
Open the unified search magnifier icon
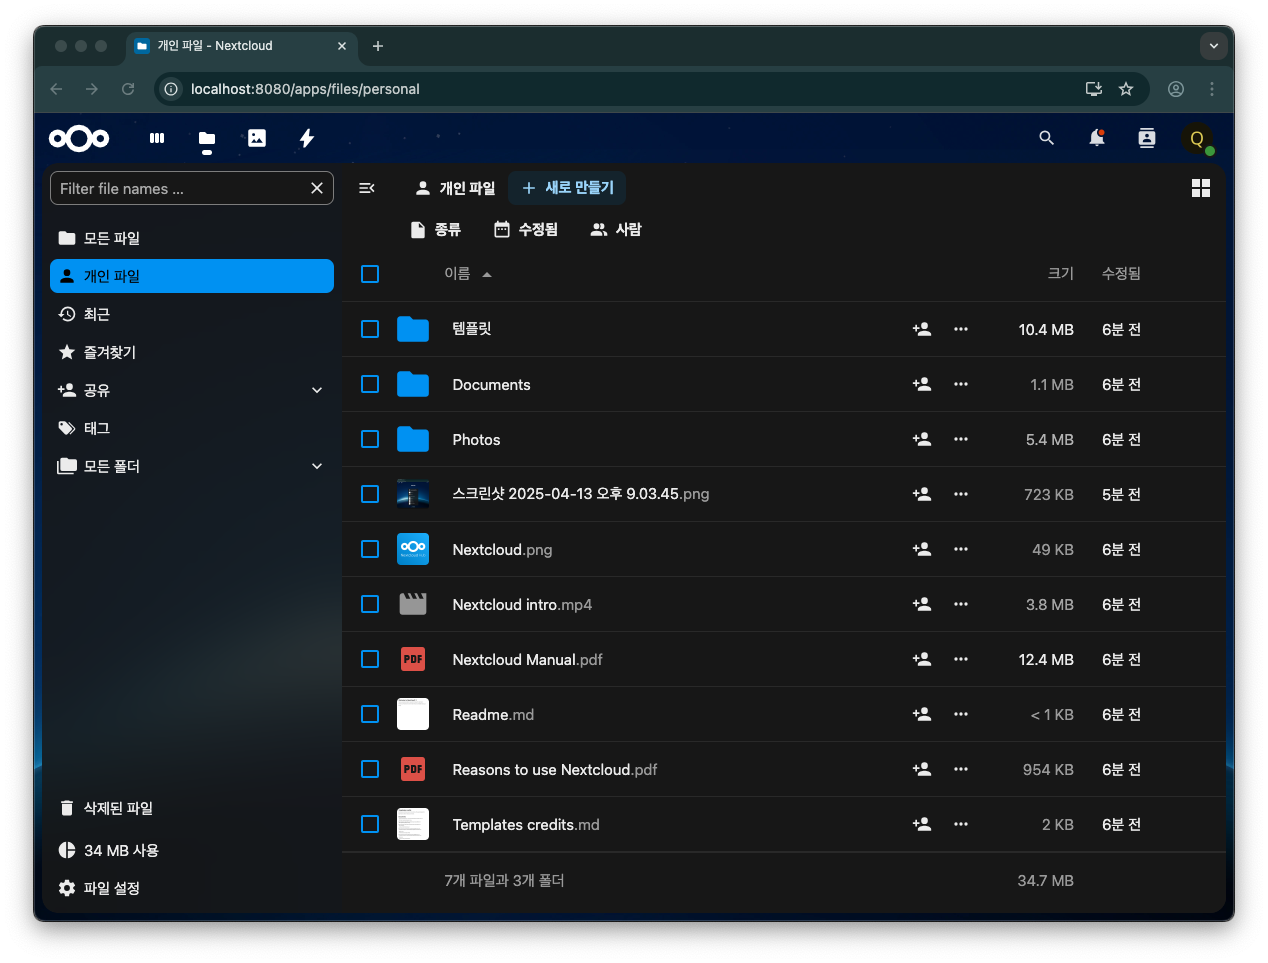click(x=1047, y=138)
